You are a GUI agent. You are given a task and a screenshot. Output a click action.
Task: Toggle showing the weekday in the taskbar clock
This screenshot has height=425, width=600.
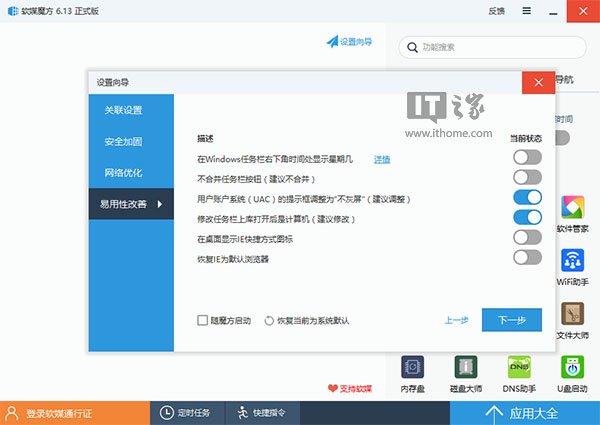coord(527,157)
